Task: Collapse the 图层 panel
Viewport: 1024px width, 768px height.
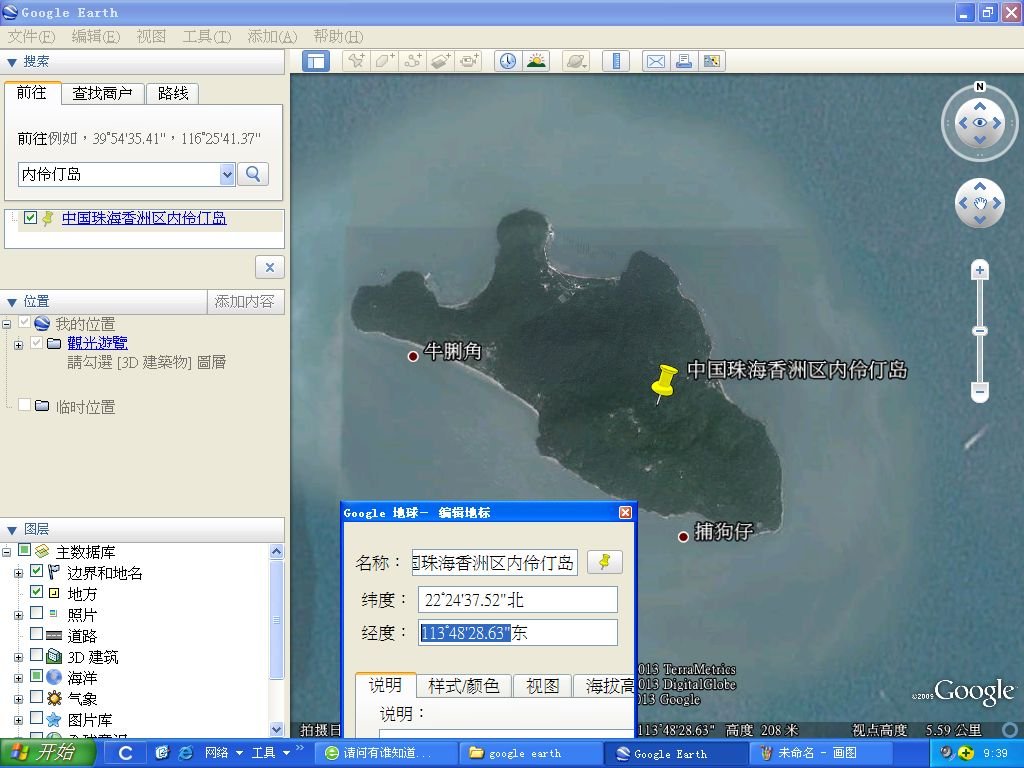Action: coord(11,530)
